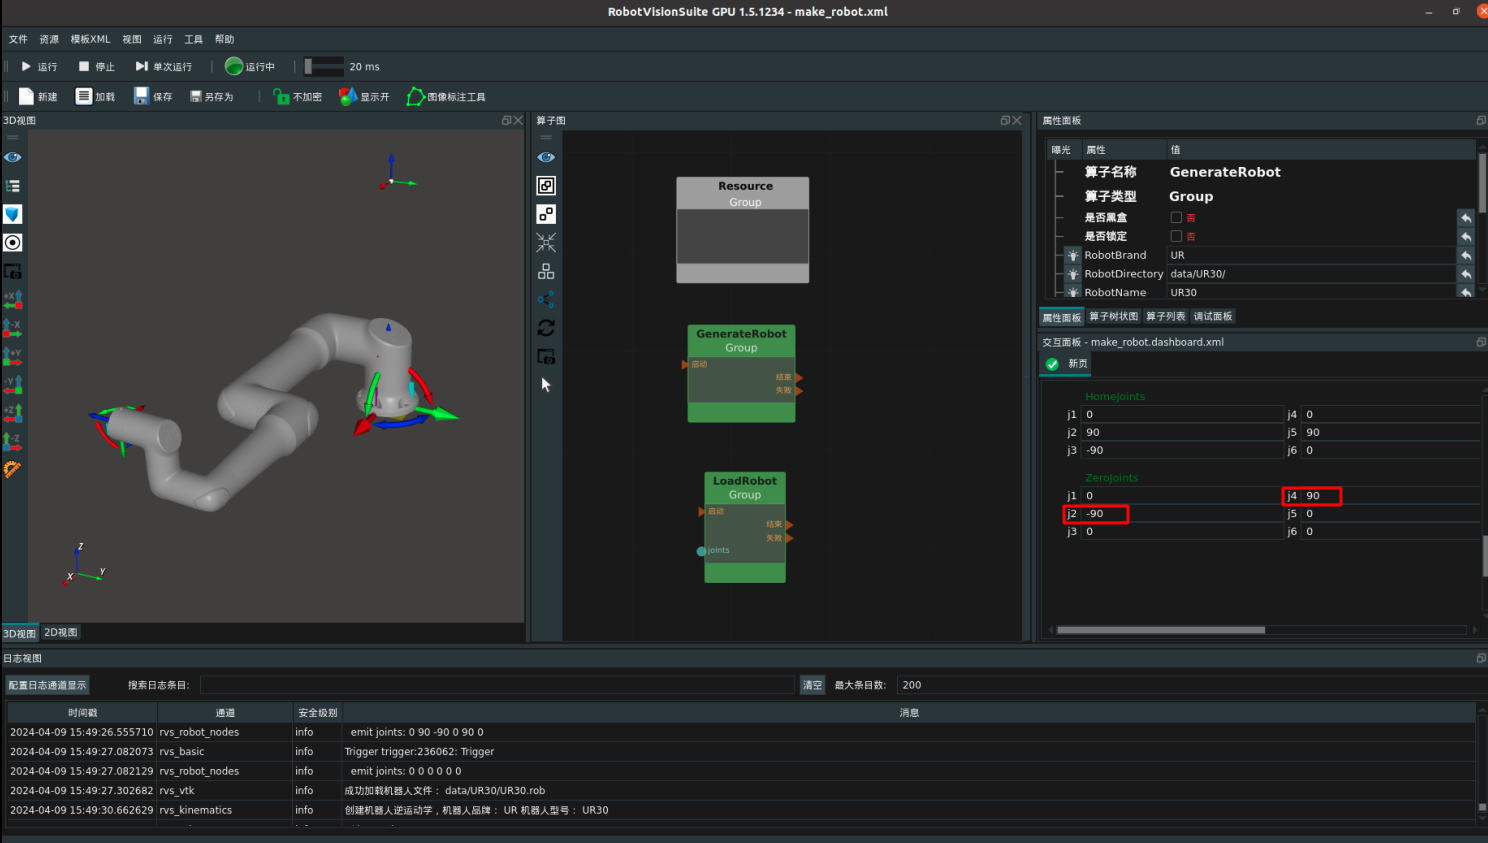Take a 3D view screenshot with camera icon
The width and height of the screenshot is (1488, 843).
click(x=13, y=271)
